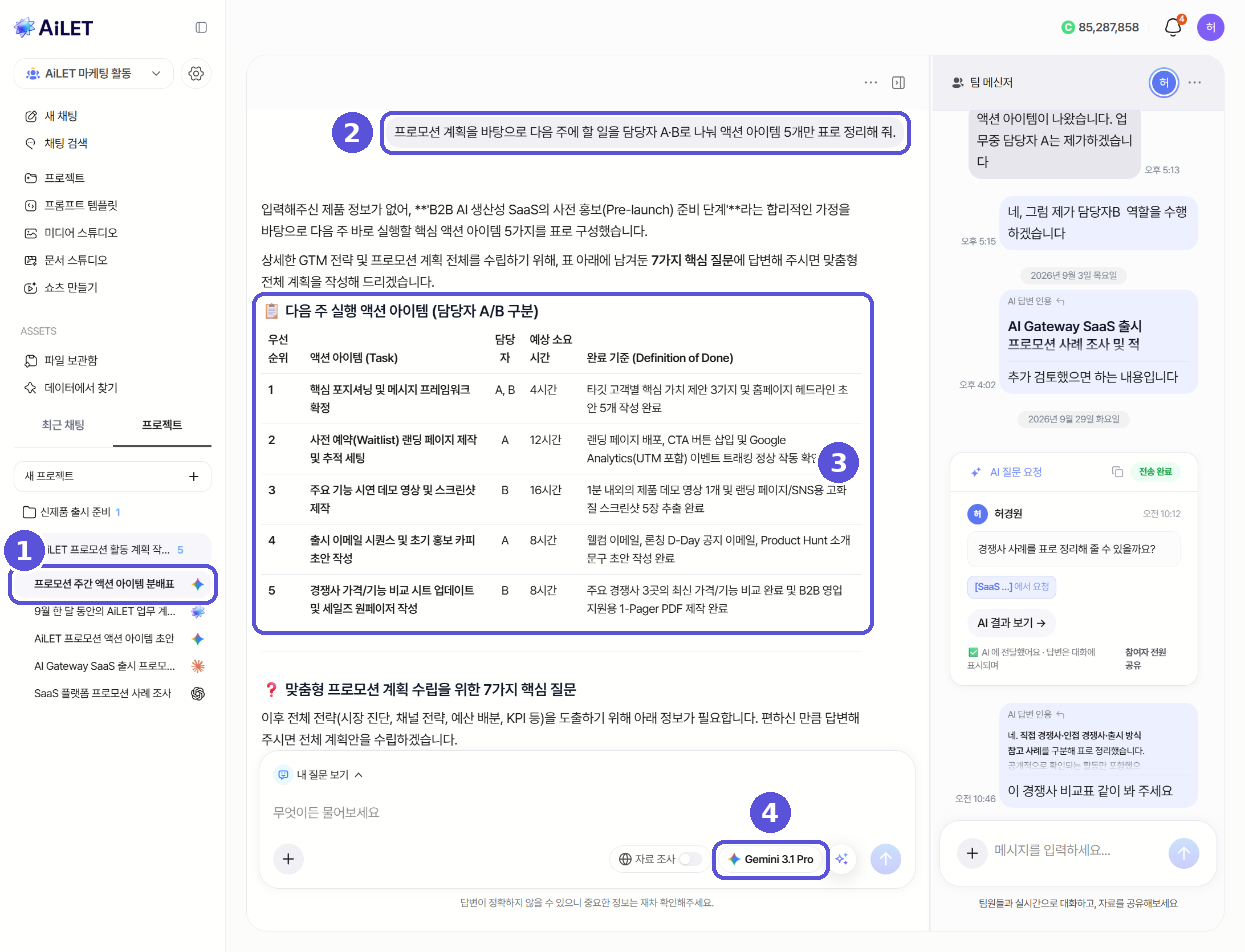Open 프로모션 주간 액션 아이템 분배표 chat
Viewport: 1245px width, 952px height.
112,584
